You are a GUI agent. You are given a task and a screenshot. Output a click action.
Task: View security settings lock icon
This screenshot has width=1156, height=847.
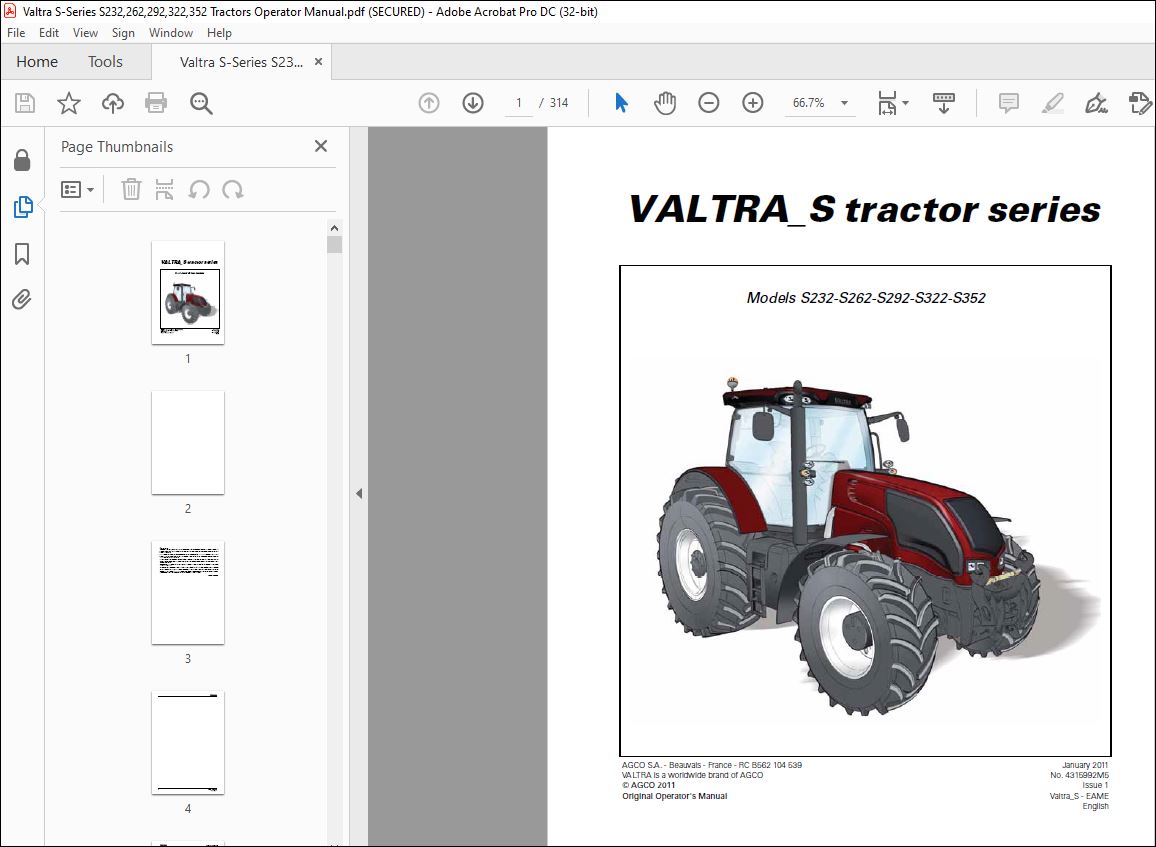(22, 160)
